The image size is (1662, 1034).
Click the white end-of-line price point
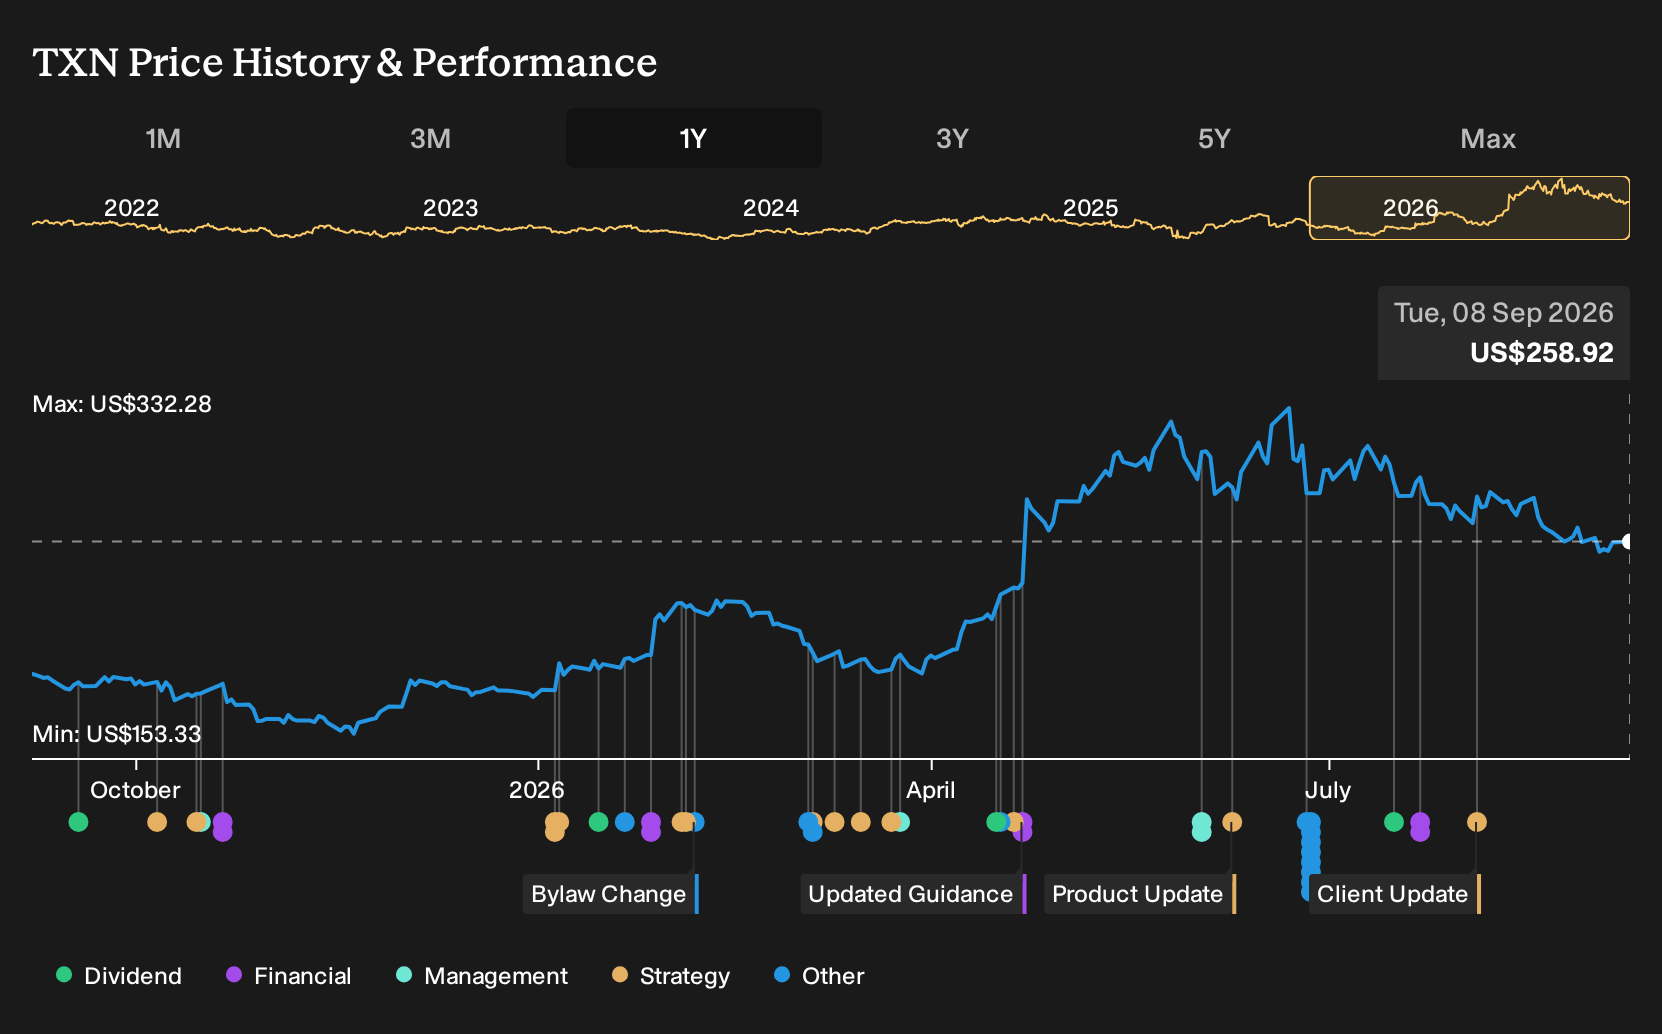[1627, 542]
